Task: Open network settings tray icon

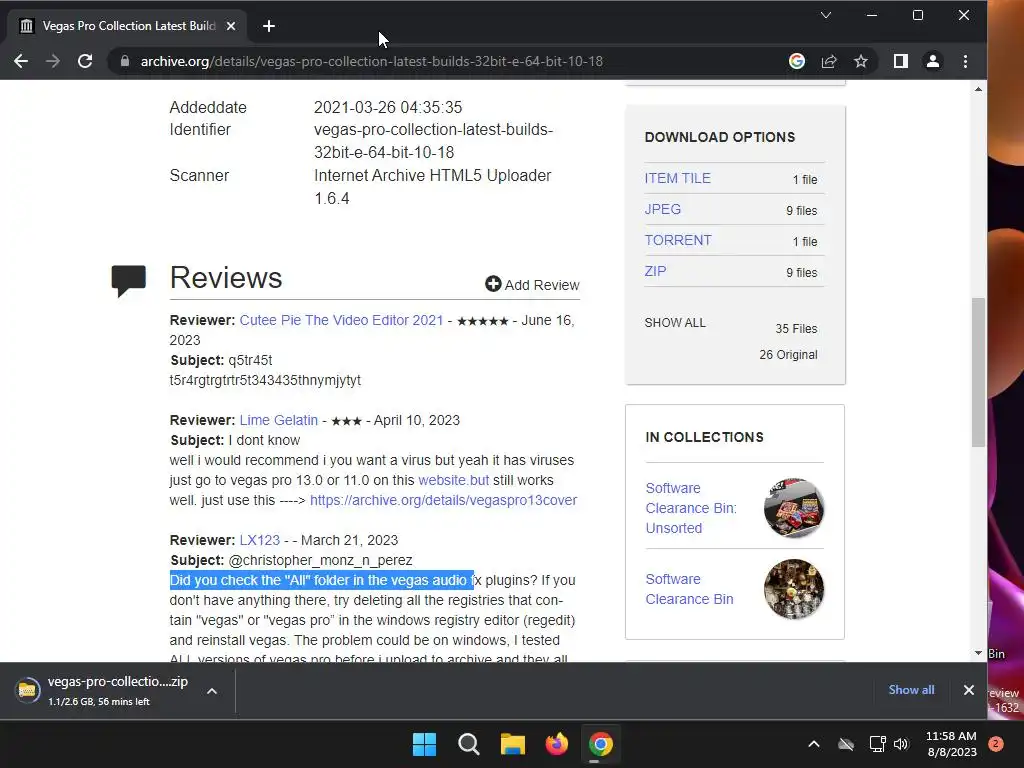Action: (877, 744)
